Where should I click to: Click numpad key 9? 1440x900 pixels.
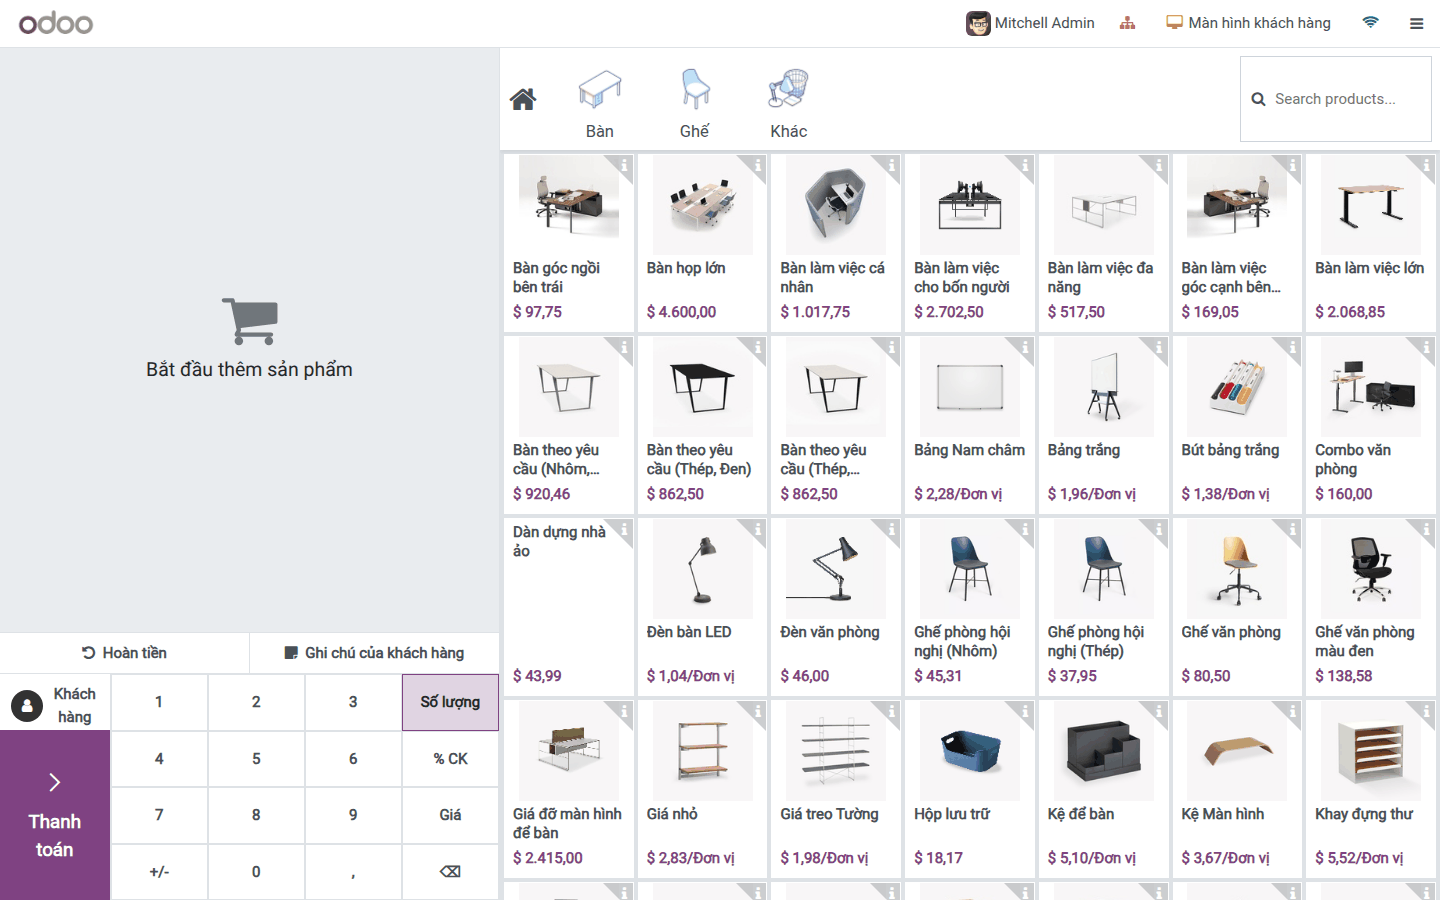(353, 815)
